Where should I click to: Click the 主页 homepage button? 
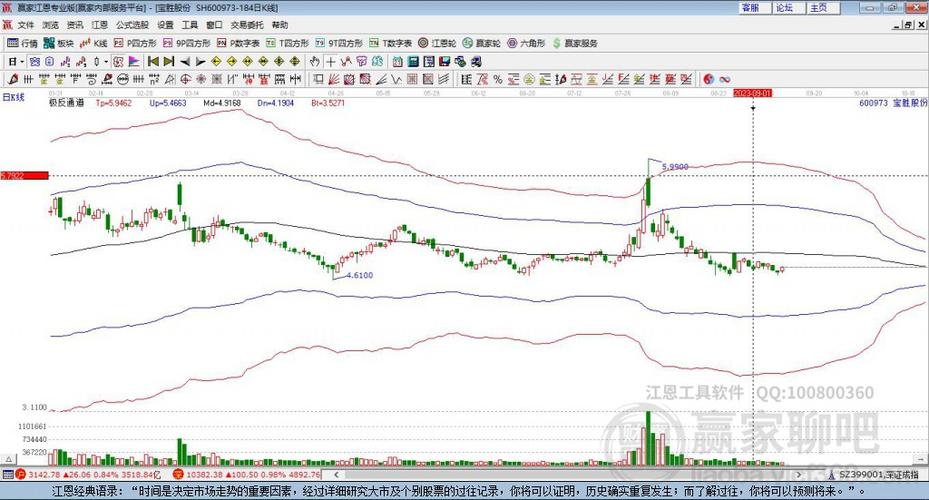[824, 8]
